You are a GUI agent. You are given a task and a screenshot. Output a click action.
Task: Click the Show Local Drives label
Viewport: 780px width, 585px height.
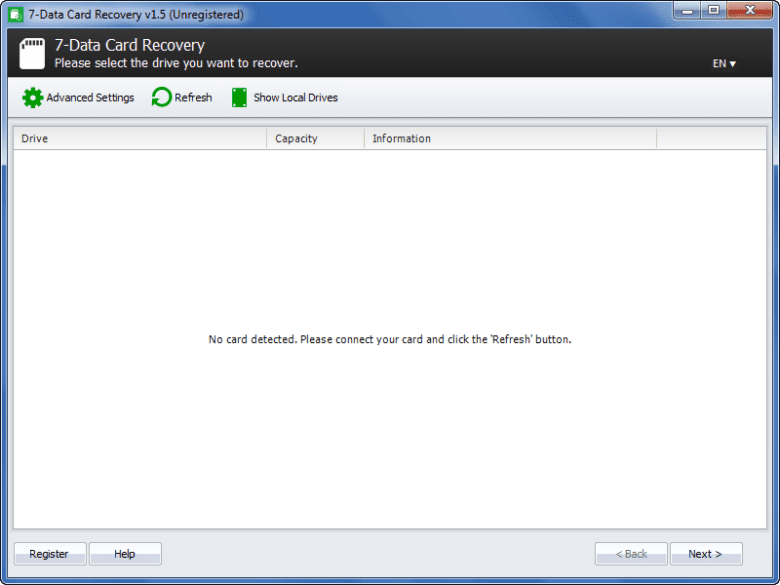coord(295,98)
